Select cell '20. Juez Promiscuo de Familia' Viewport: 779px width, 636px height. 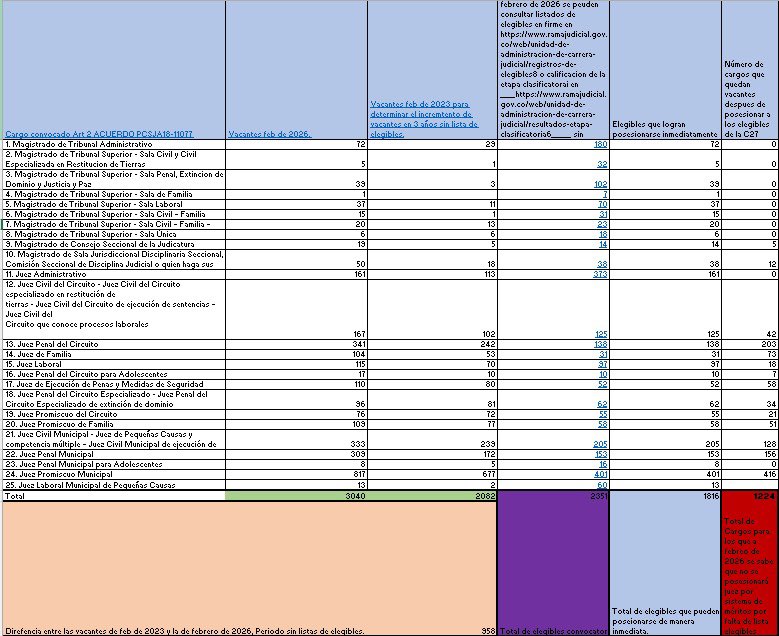coord(114,424)
